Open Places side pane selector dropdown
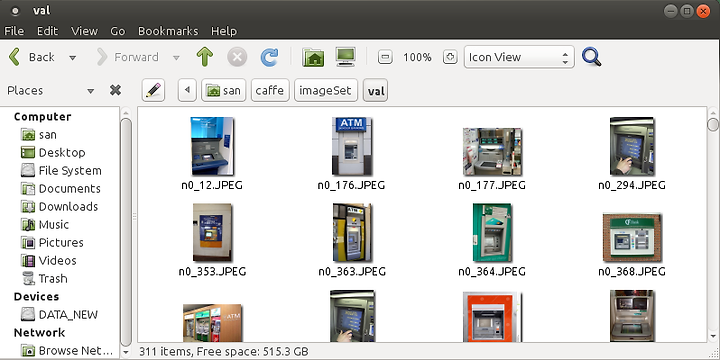Viewport: 720px width, 360px height. pos(90,91)
